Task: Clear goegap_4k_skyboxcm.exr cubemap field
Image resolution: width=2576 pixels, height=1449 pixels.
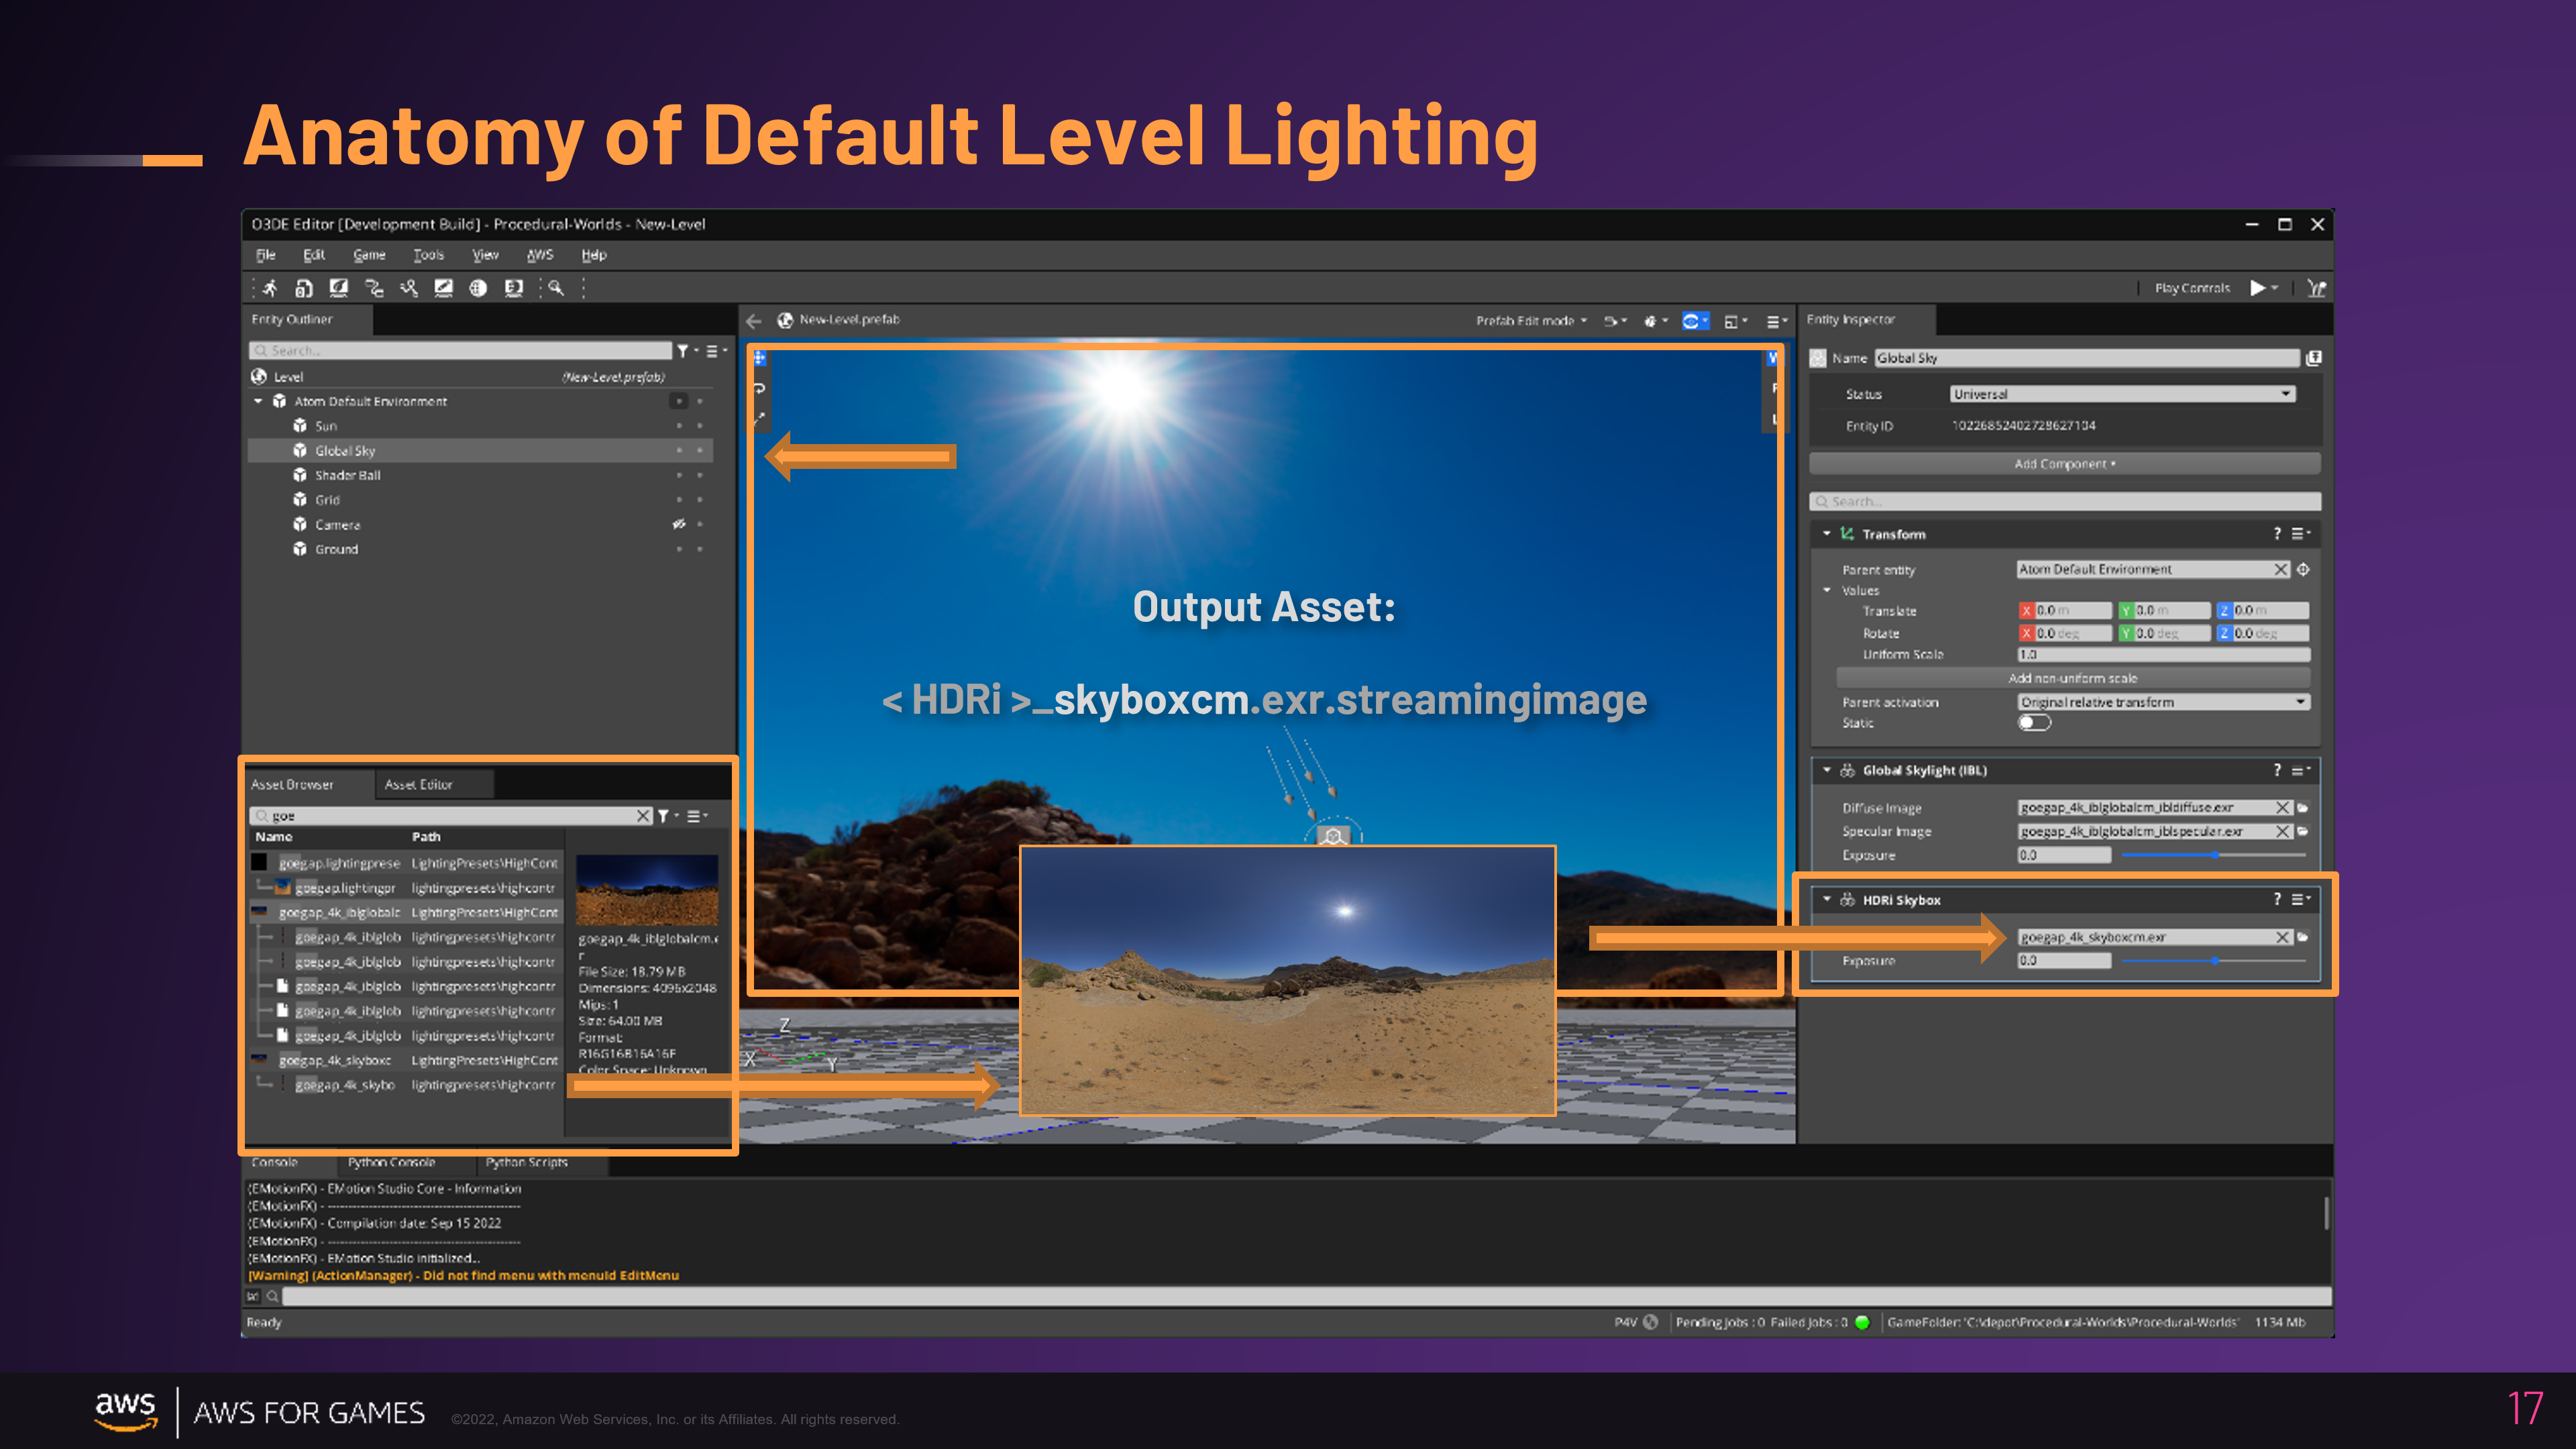Action: [2282, 937]
